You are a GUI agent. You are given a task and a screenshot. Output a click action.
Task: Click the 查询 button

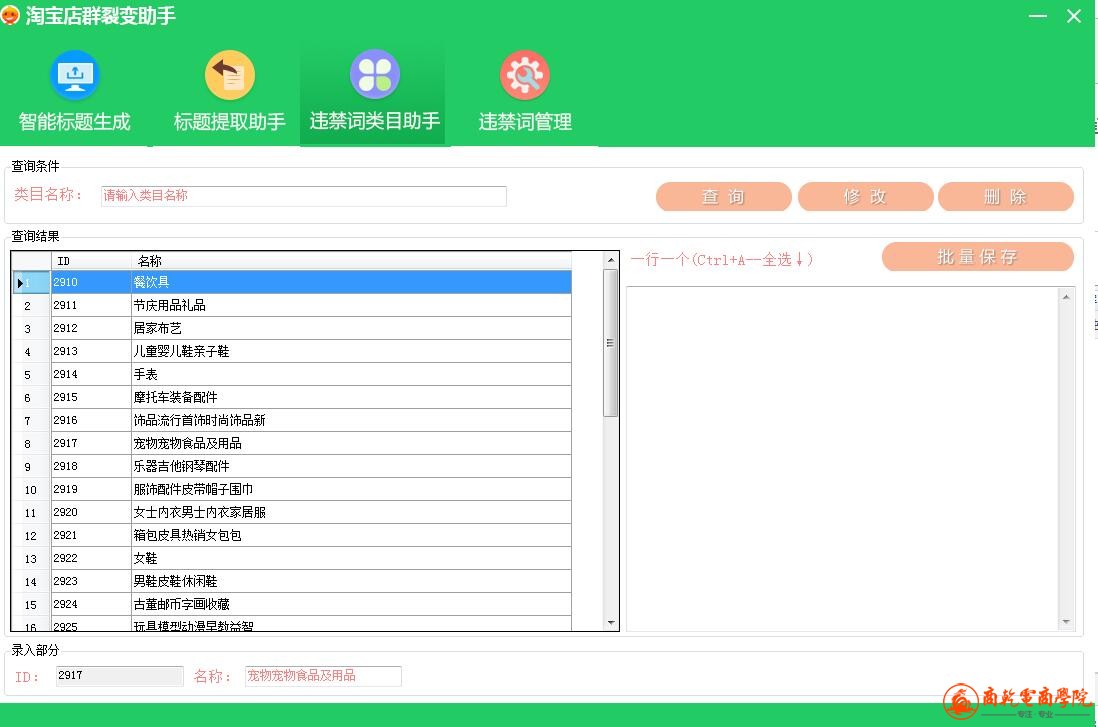click(723, 197)
